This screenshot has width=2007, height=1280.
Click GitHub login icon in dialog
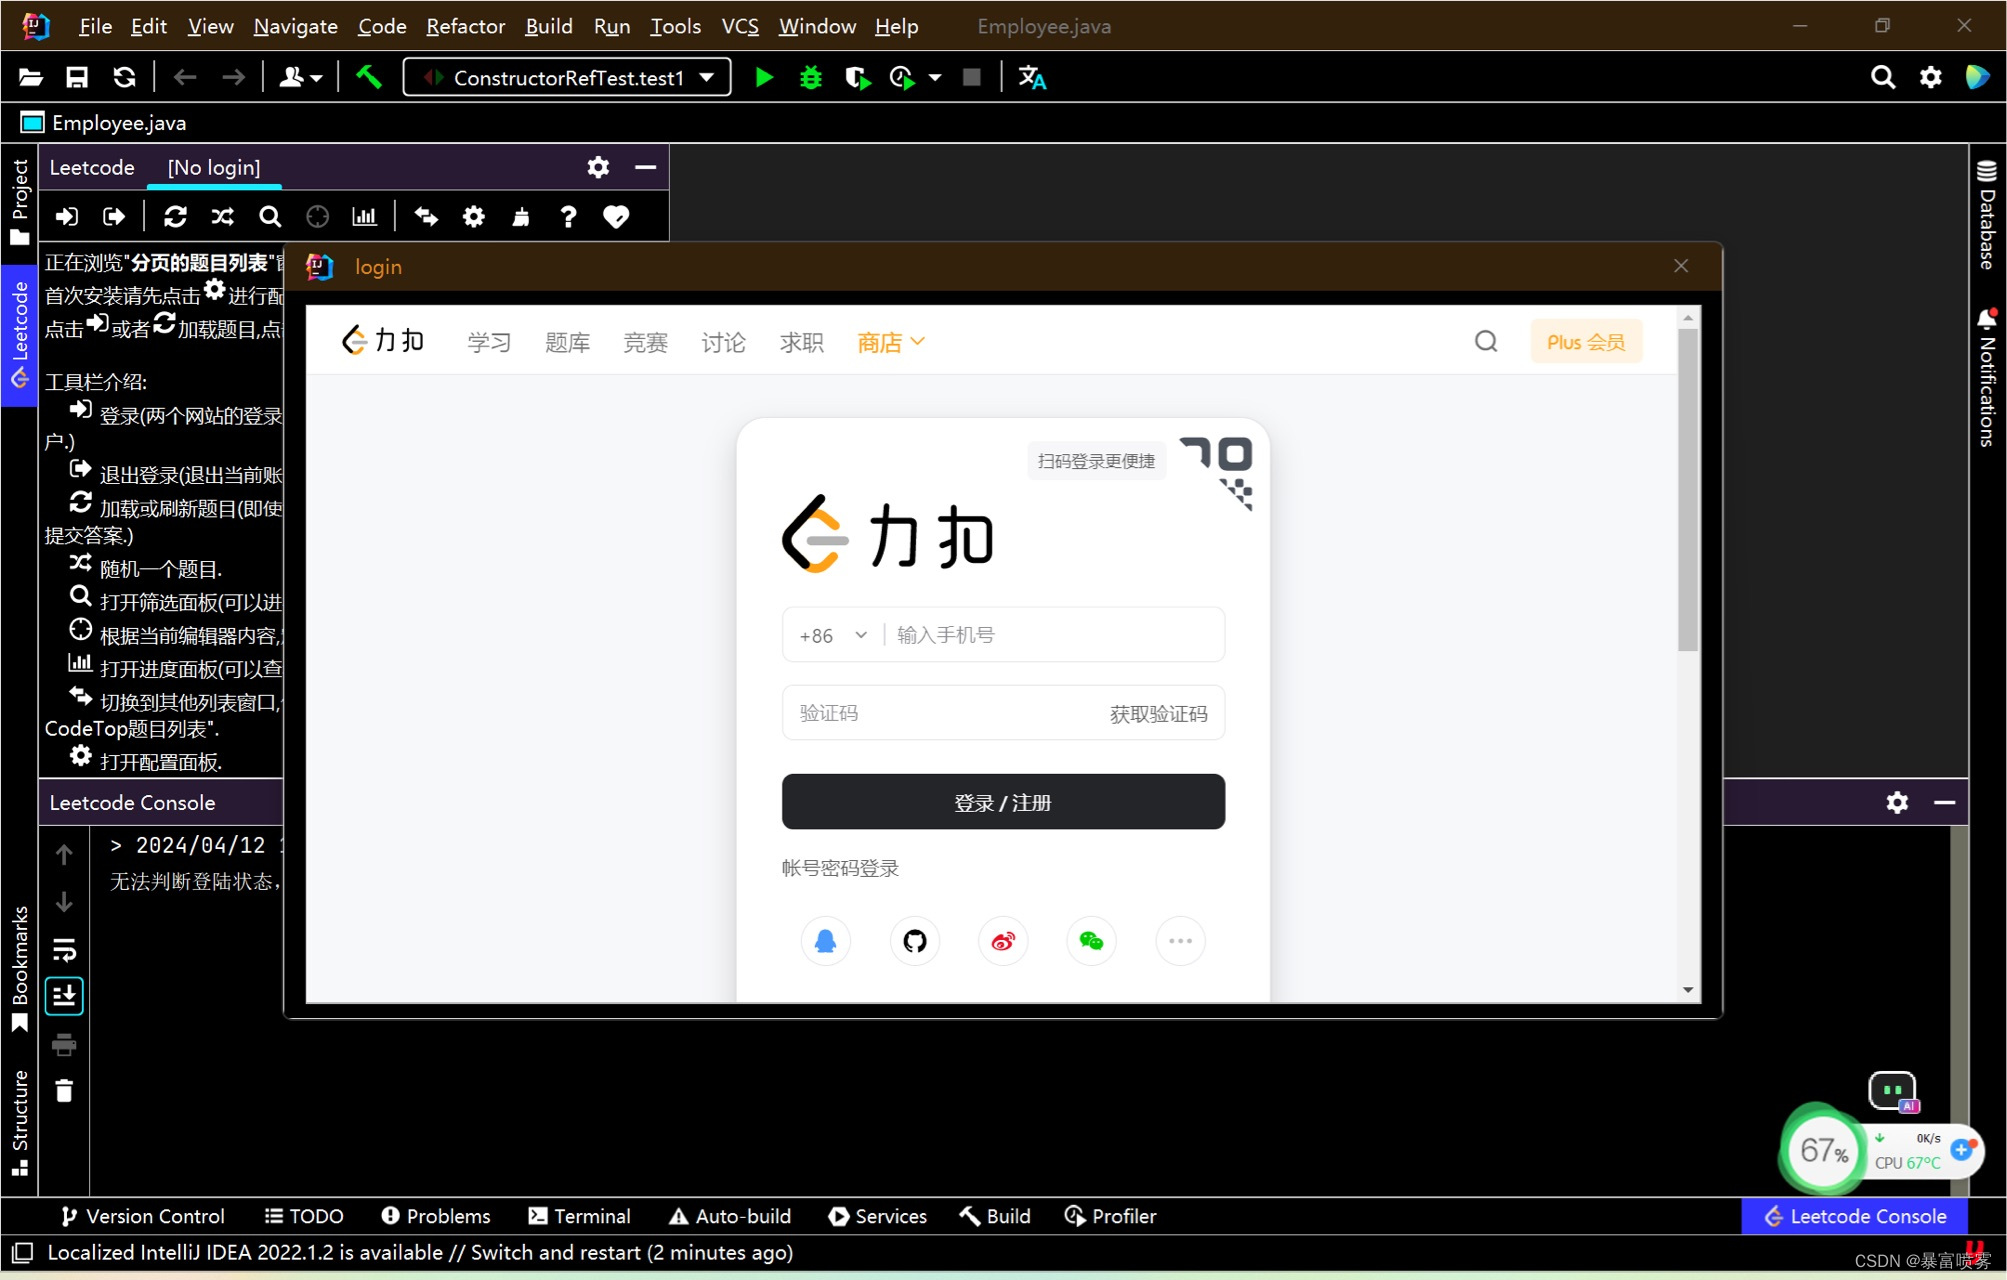pos(914,941)
